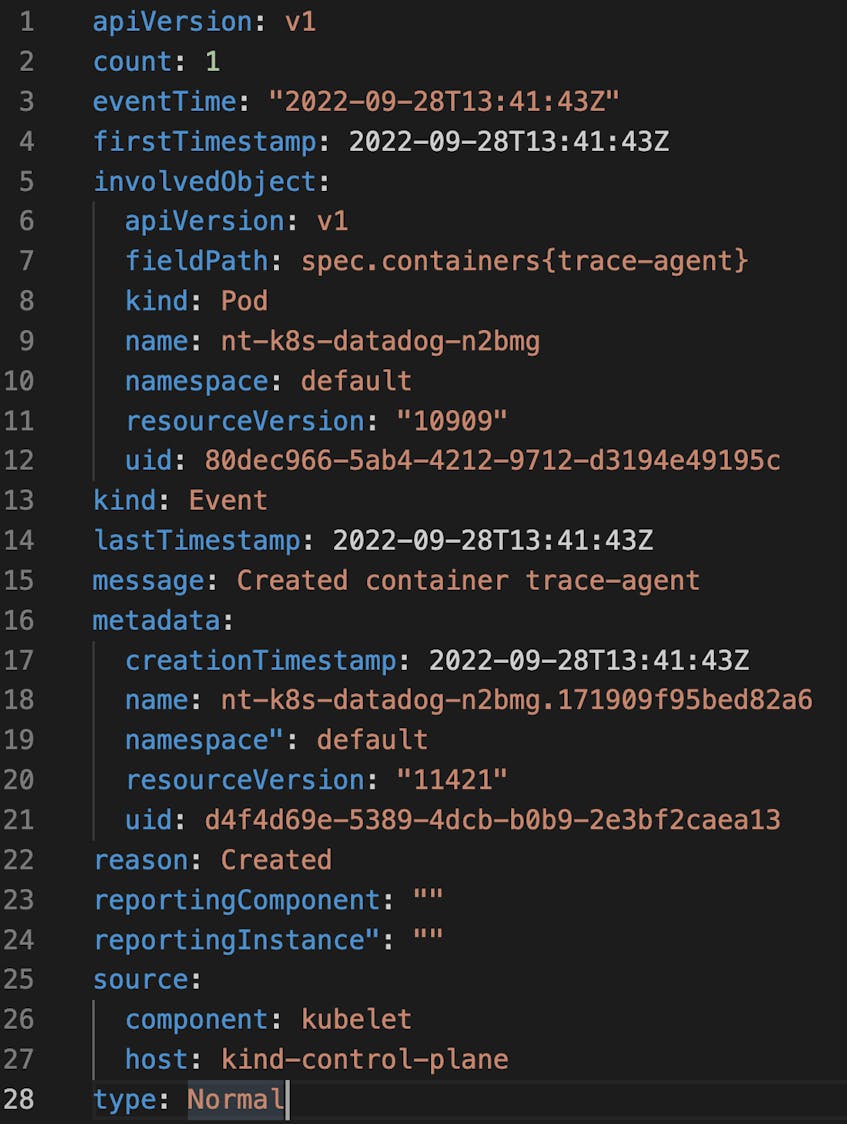847x1124 pixels.
Task: Click line number 28 in the gutter
Action: [x=19, y=1099]
